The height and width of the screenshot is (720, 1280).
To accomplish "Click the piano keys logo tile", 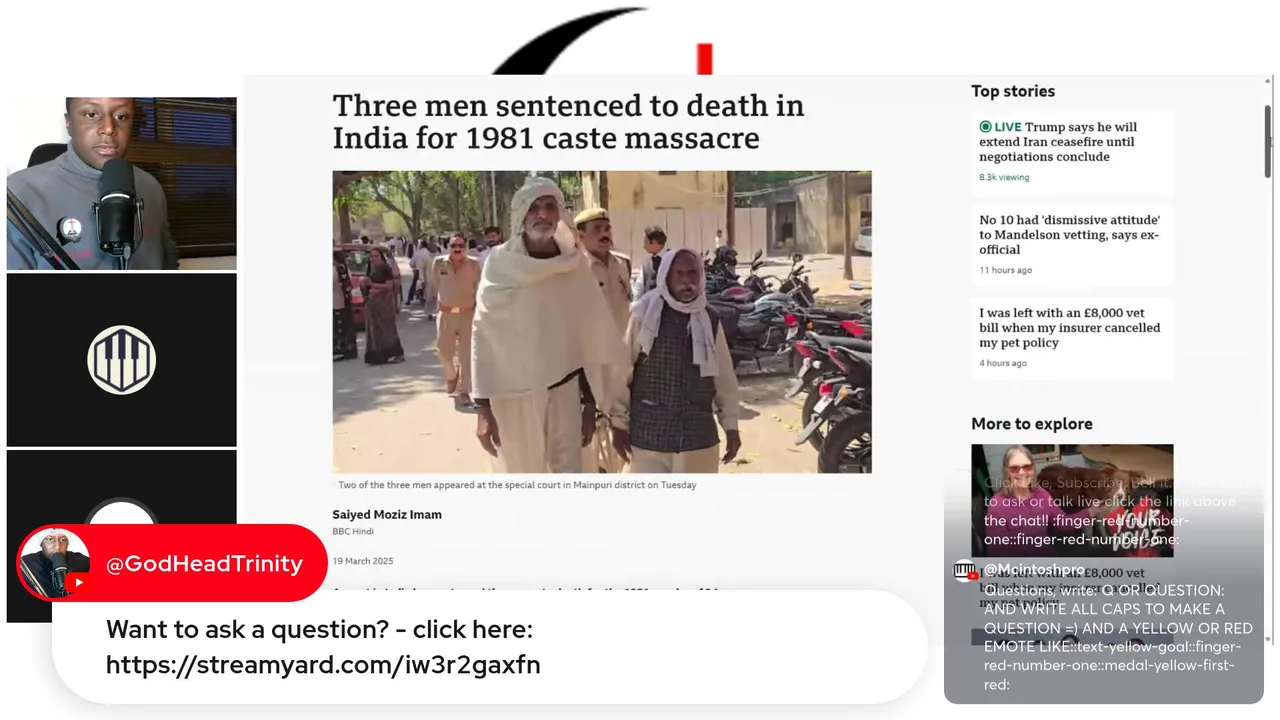I will pyautogui.click(x=122, y=360).
